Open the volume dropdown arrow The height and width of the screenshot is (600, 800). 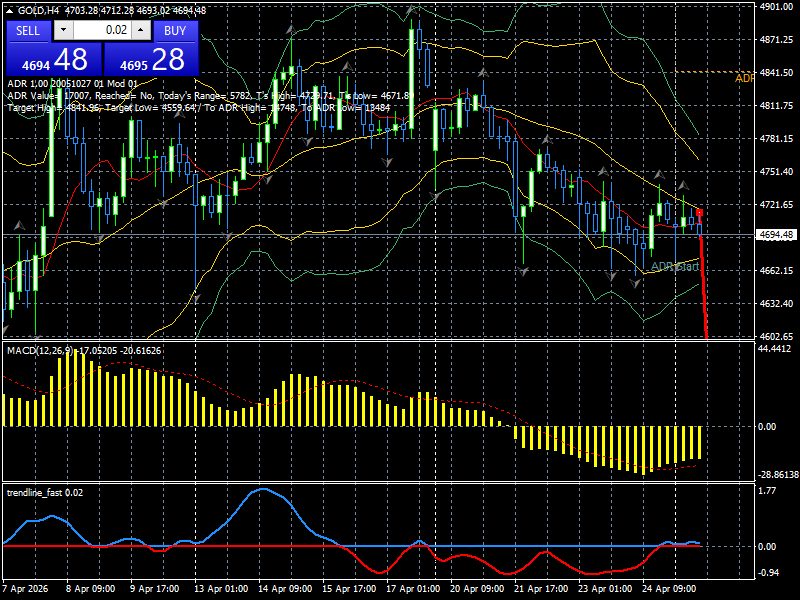[x=63, y=30]
